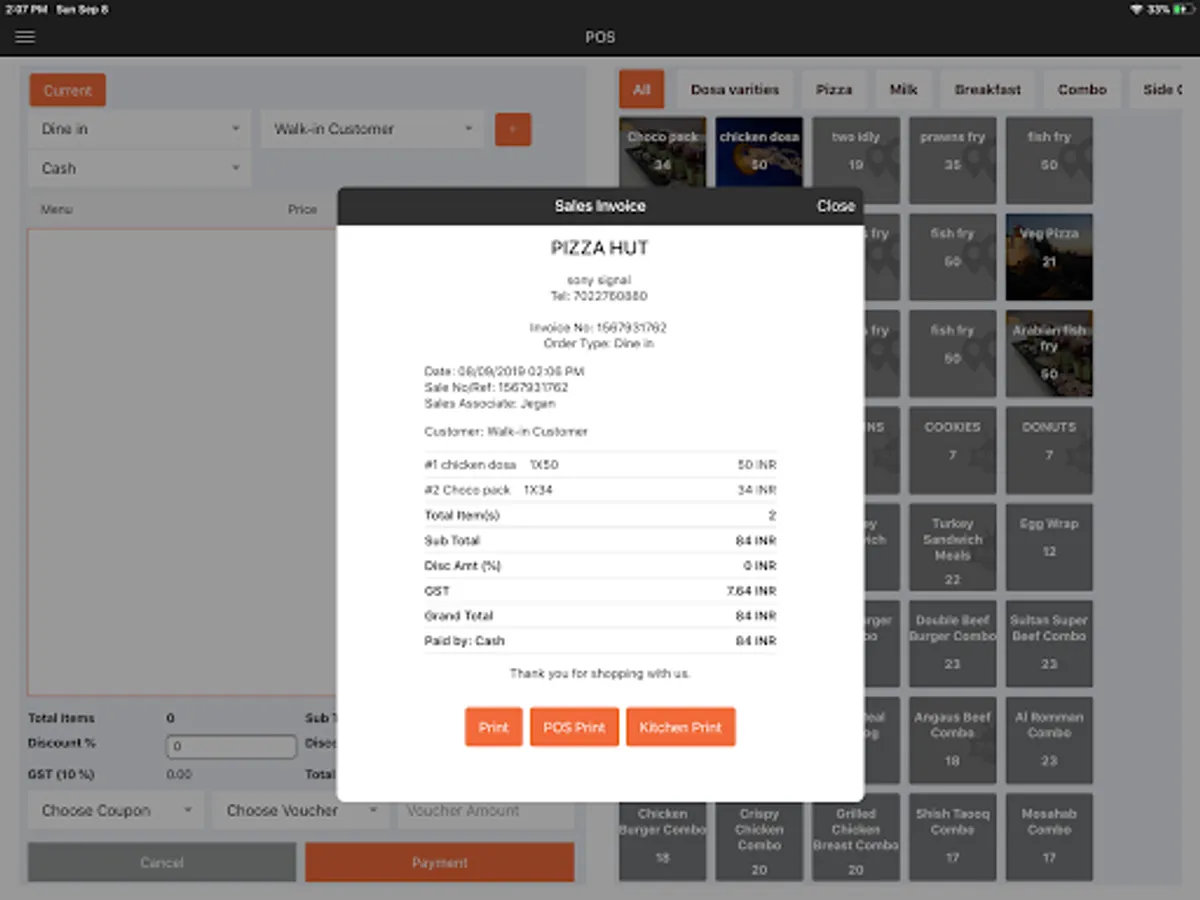Select the All category tab

[641, 89]
